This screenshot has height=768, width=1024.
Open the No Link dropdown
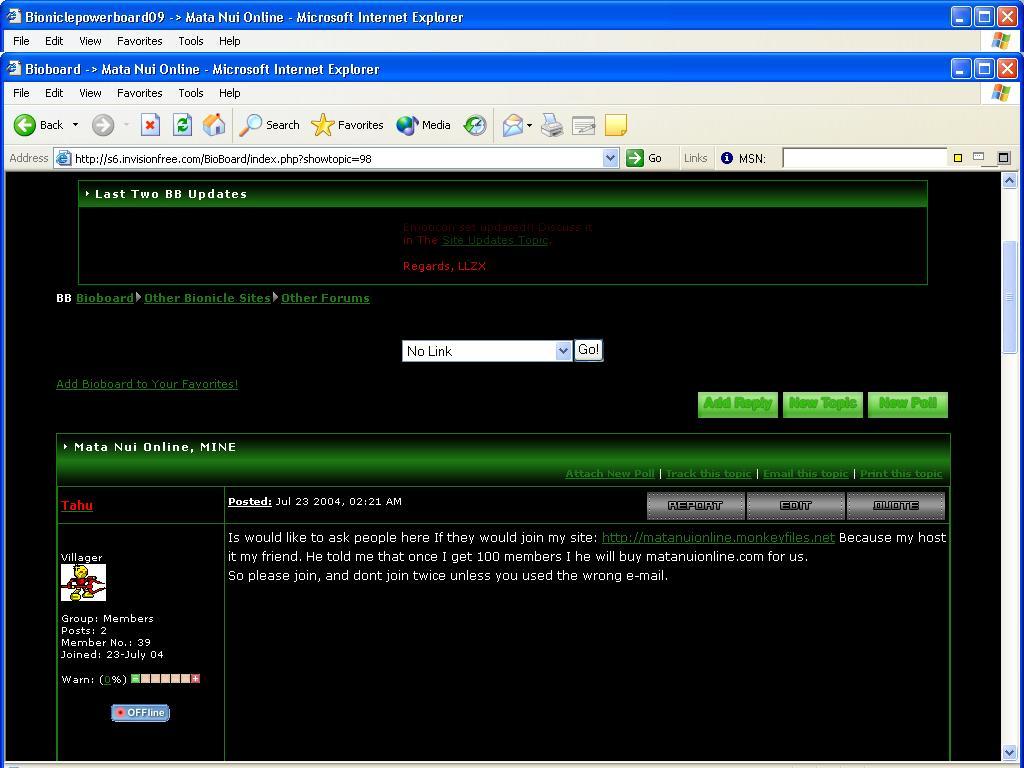(487, 351)
